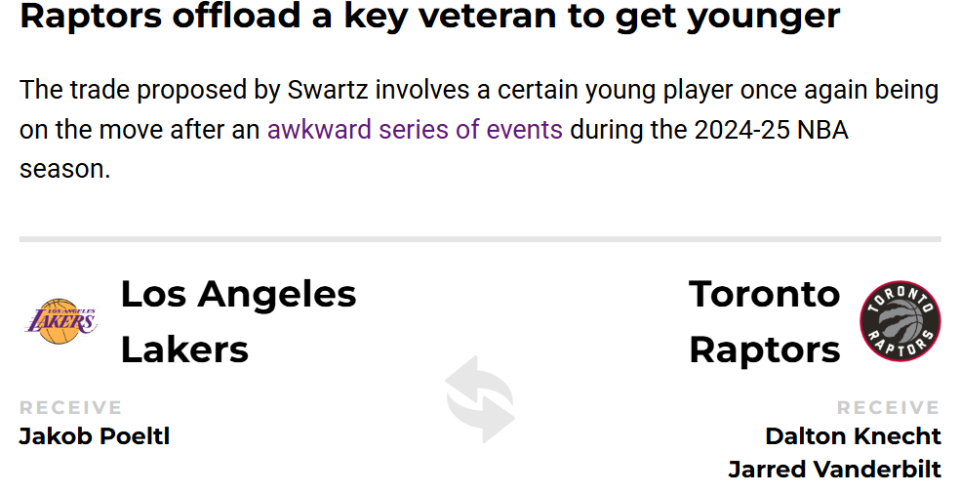Click the Toronto Raptors logo
This screenshot has width=960, height=493.
900,321
